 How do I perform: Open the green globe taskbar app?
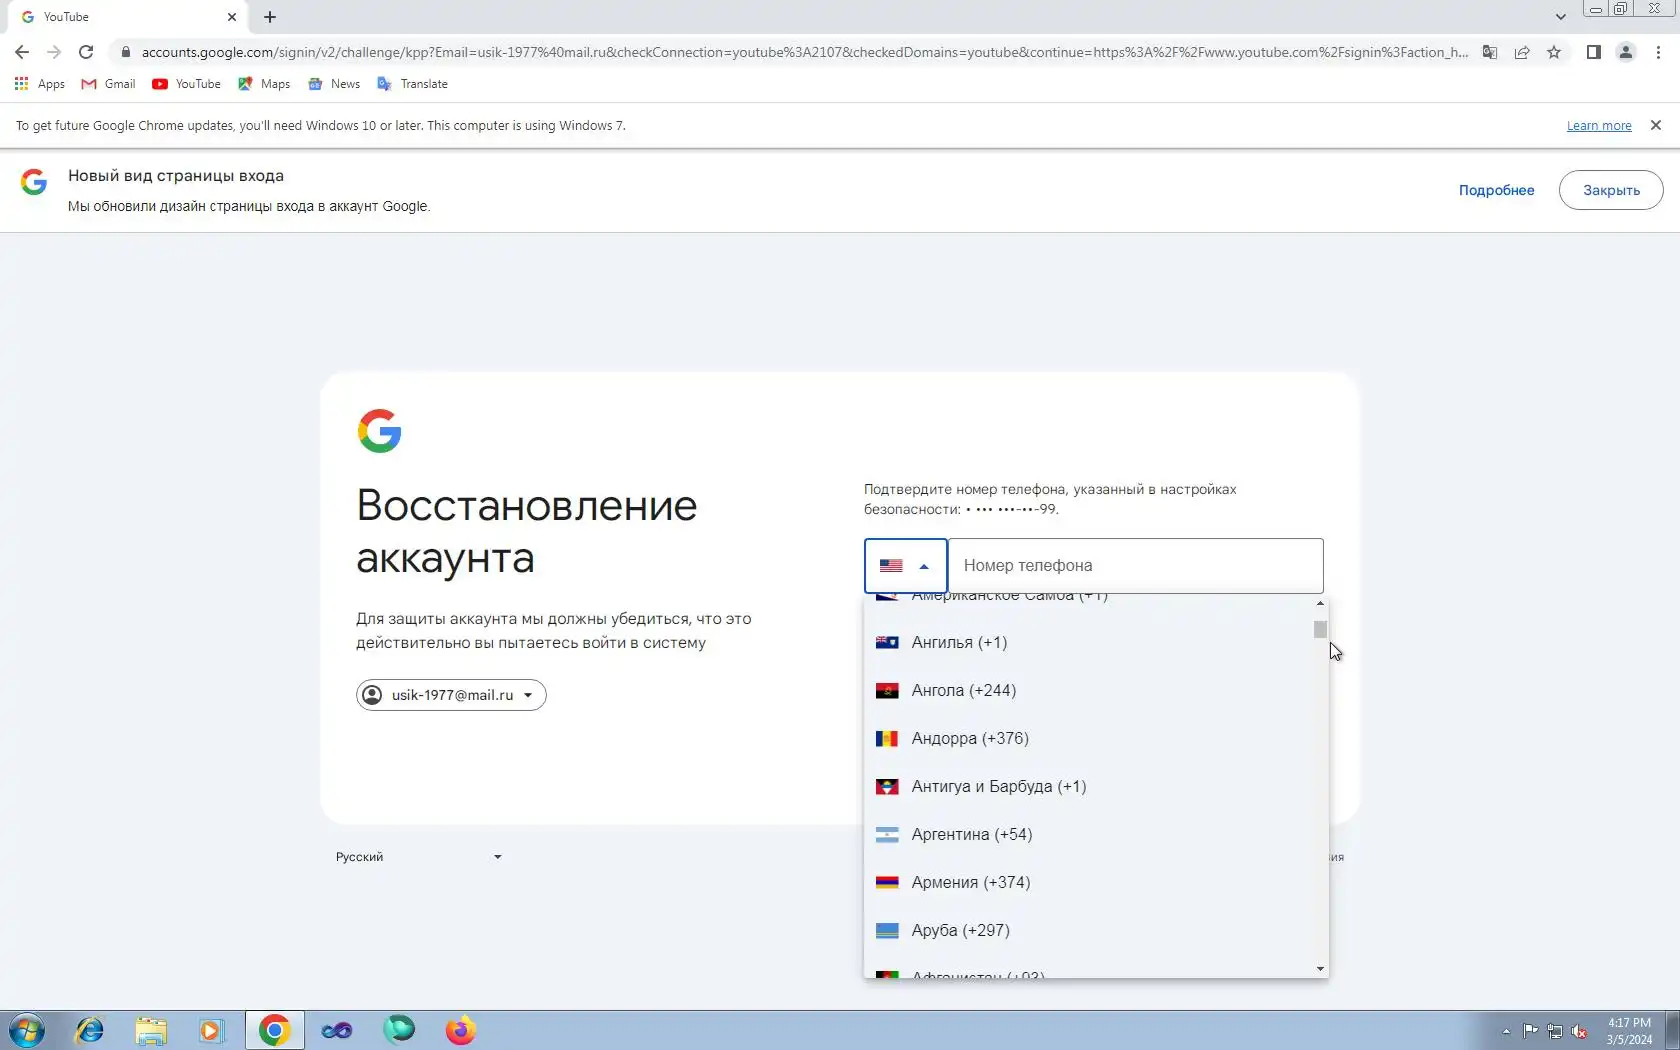pos(399,1030)
